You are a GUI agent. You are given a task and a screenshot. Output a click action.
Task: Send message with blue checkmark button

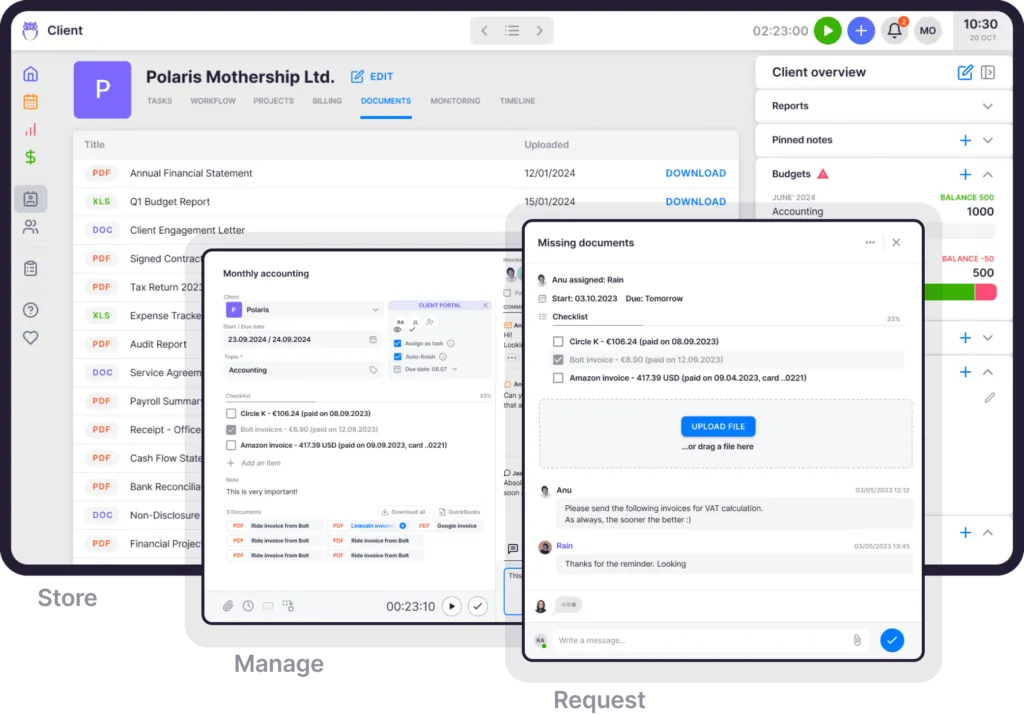click(891, 640)
